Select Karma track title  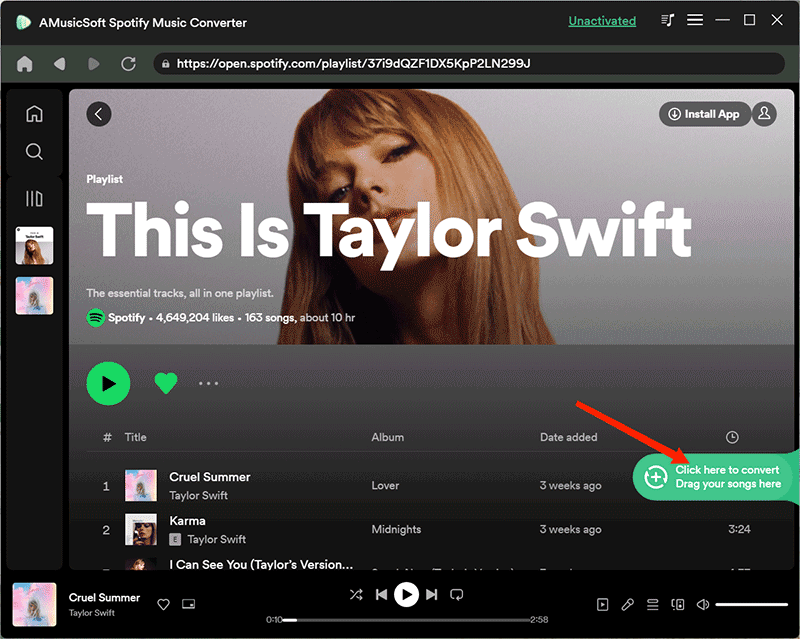[187, 521]
